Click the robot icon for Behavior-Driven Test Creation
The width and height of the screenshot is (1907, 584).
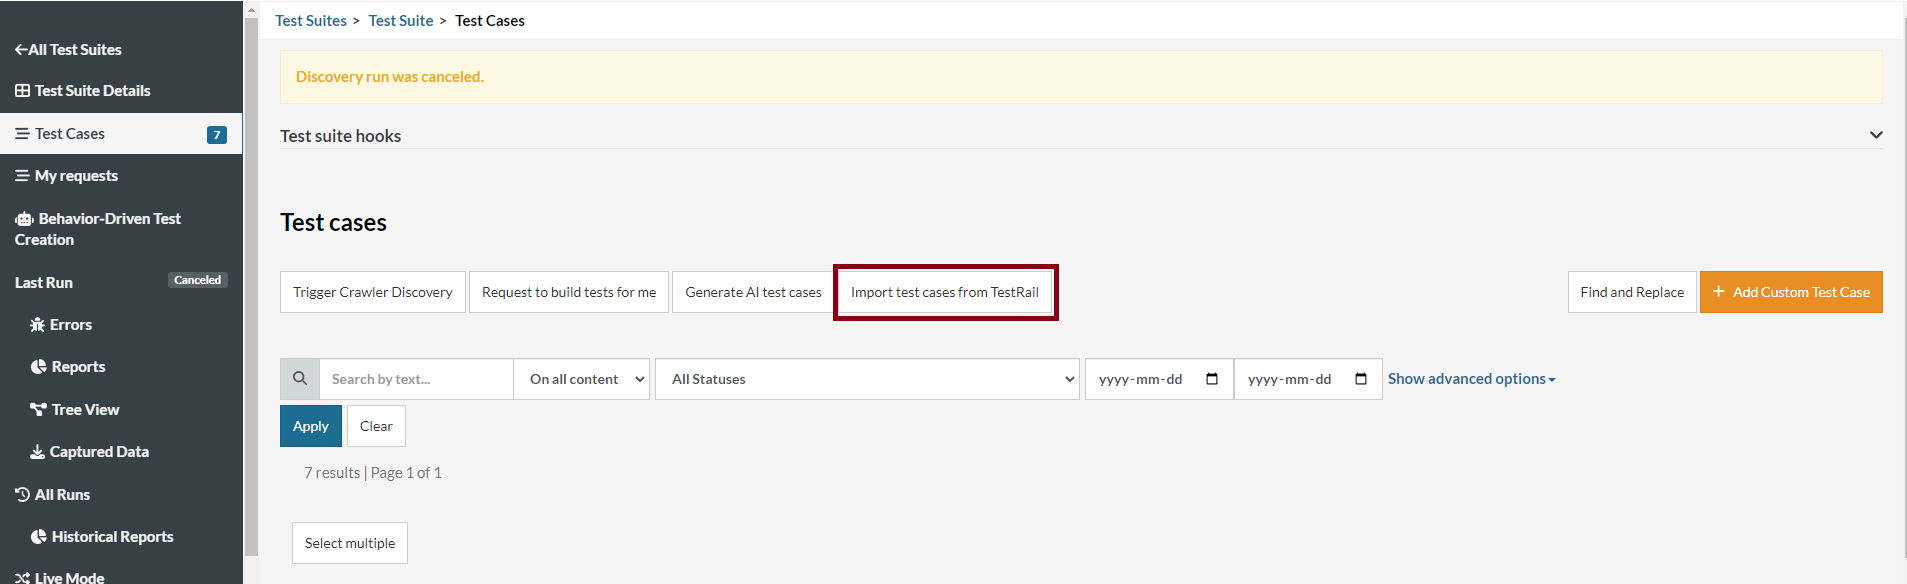(24, 219)
